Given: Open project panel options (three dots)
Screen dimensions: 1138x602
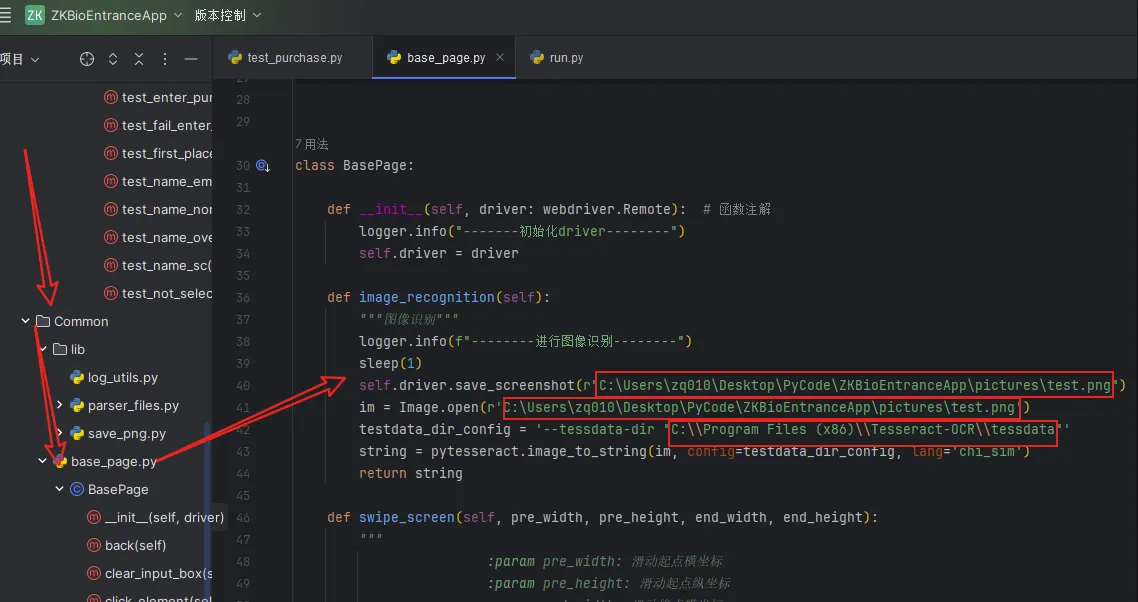Looking at the screenshot, I should (x=165, y=59).
